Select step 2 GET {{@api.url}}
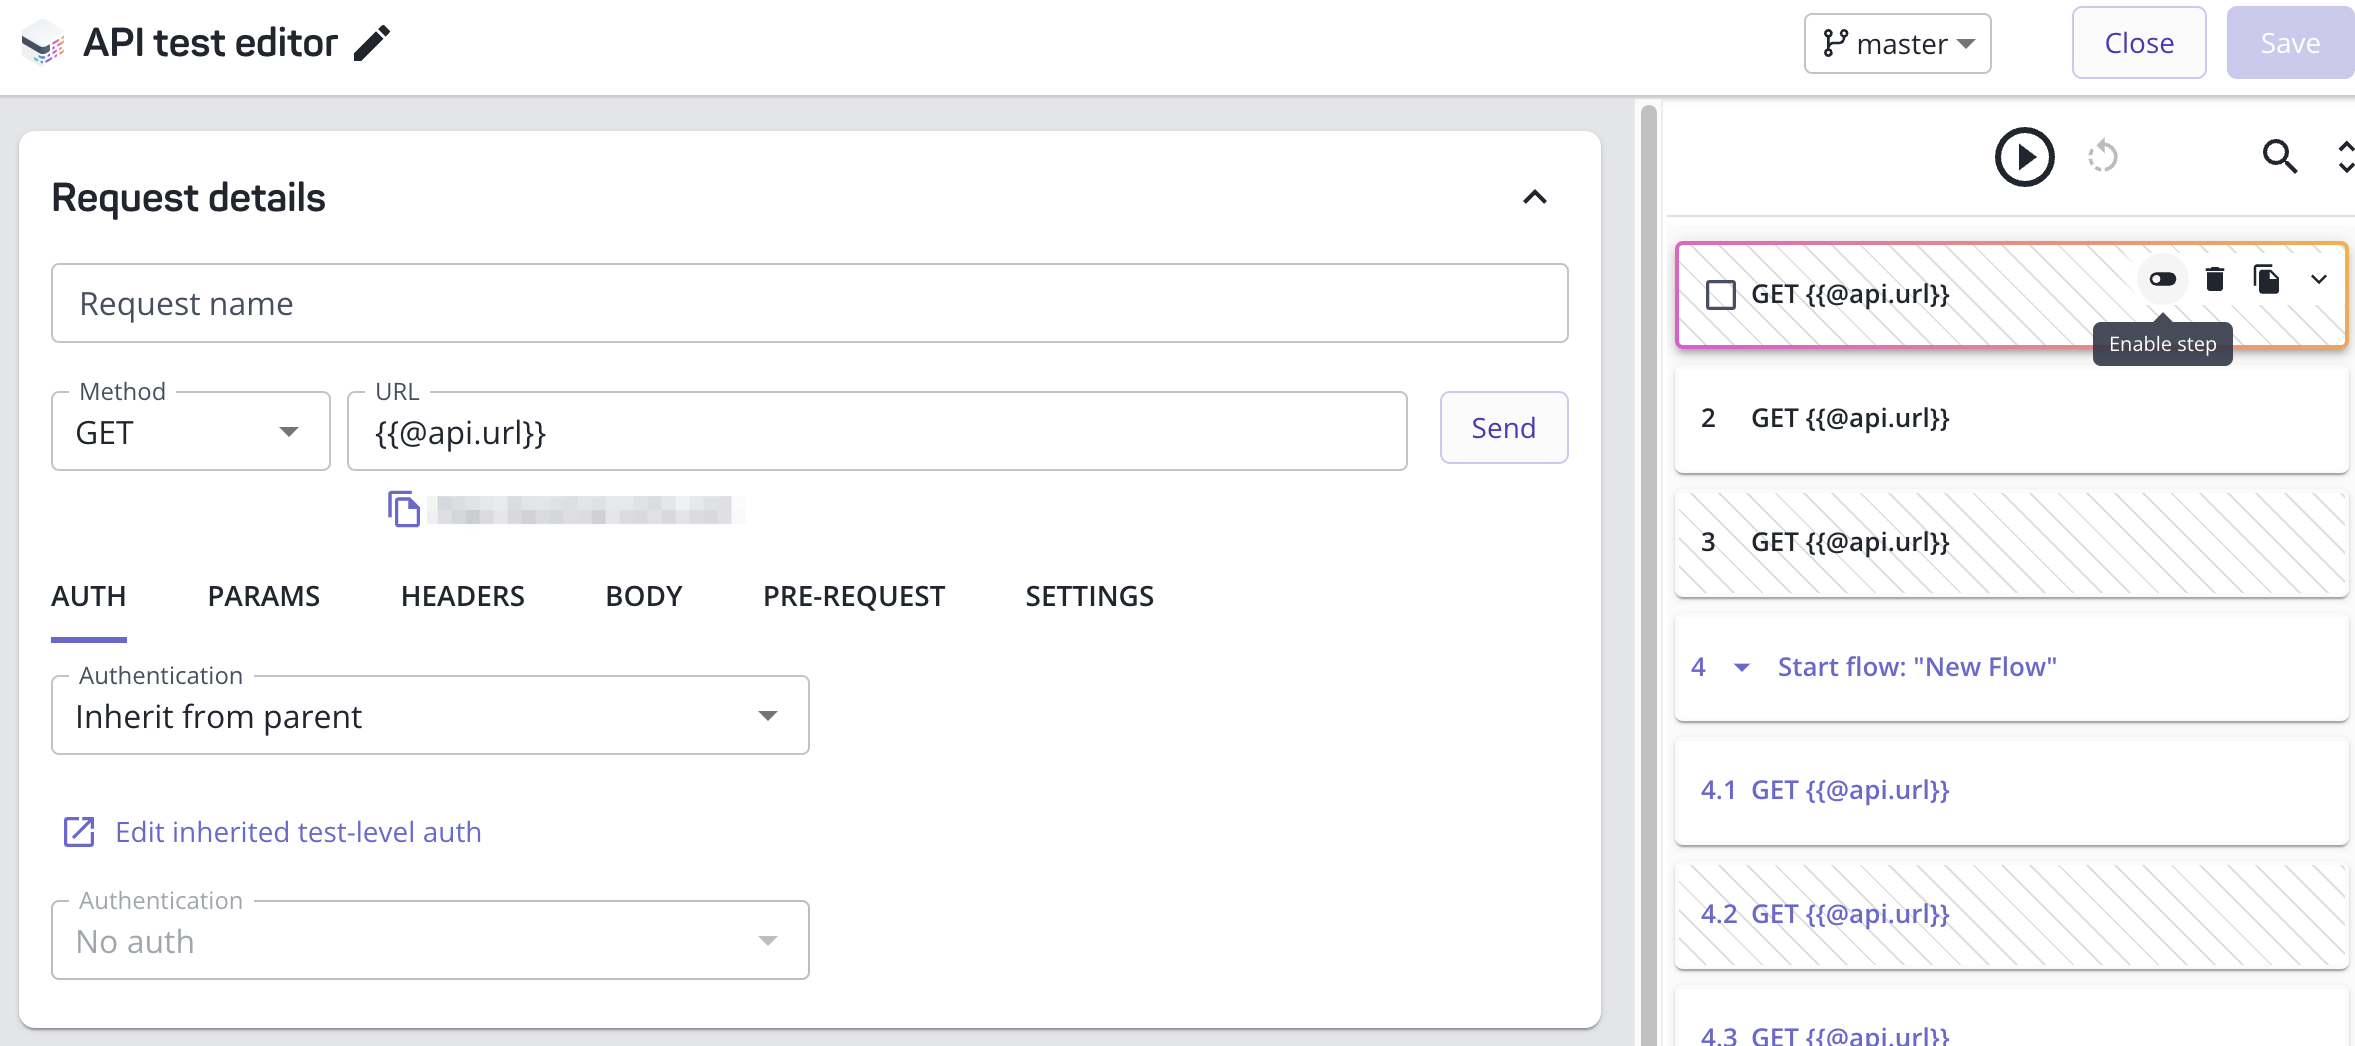This screenshot has width=2355, height=1046. (x=2011, y=419)
